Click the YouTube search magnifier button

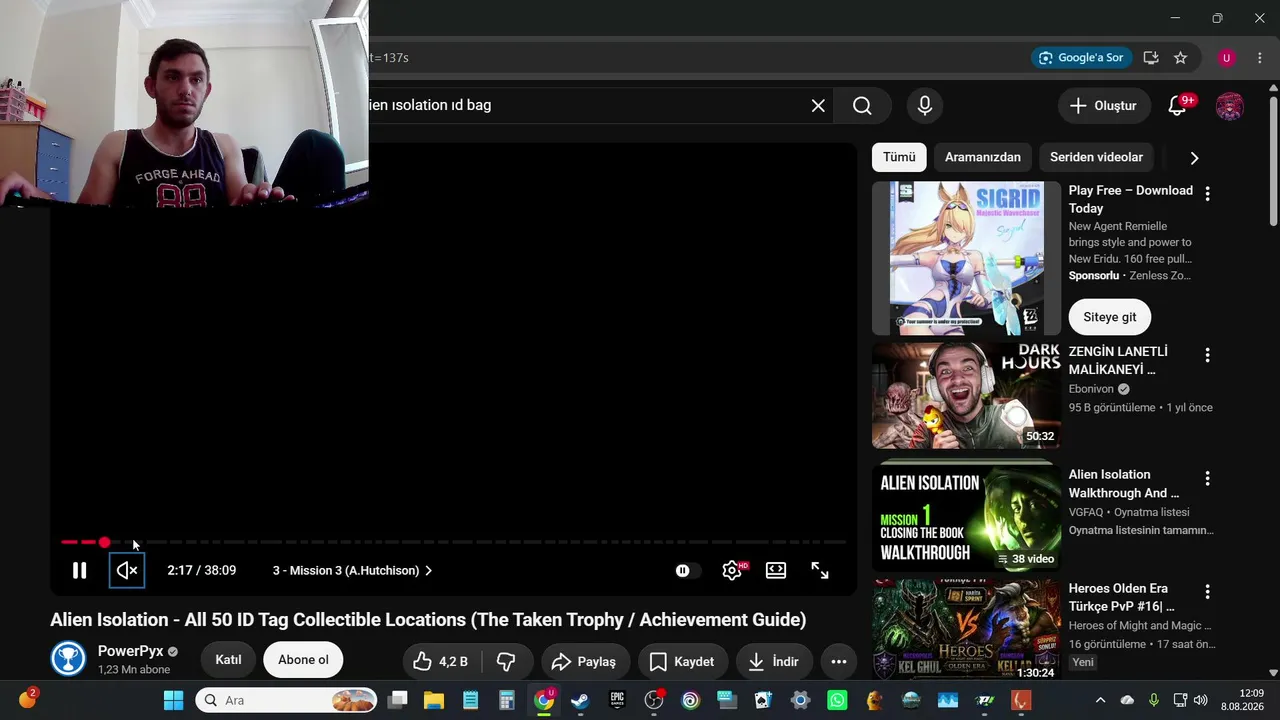click(862, 106)
